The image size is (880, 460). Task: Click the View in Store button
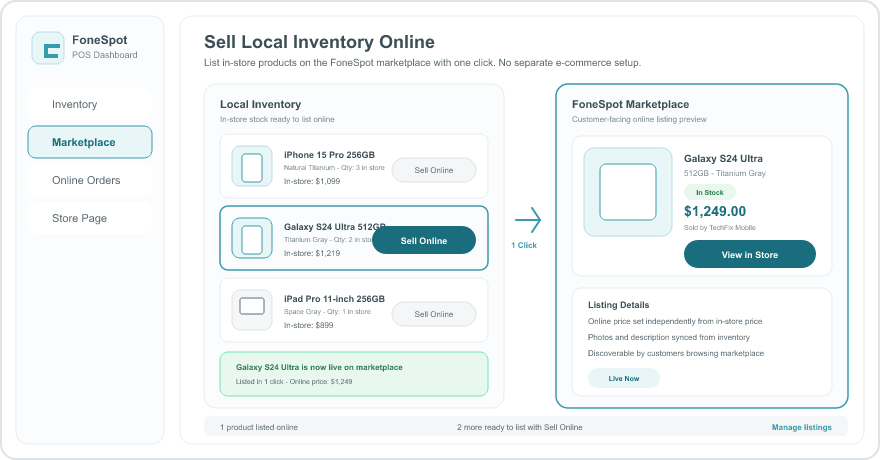point(750,254)
